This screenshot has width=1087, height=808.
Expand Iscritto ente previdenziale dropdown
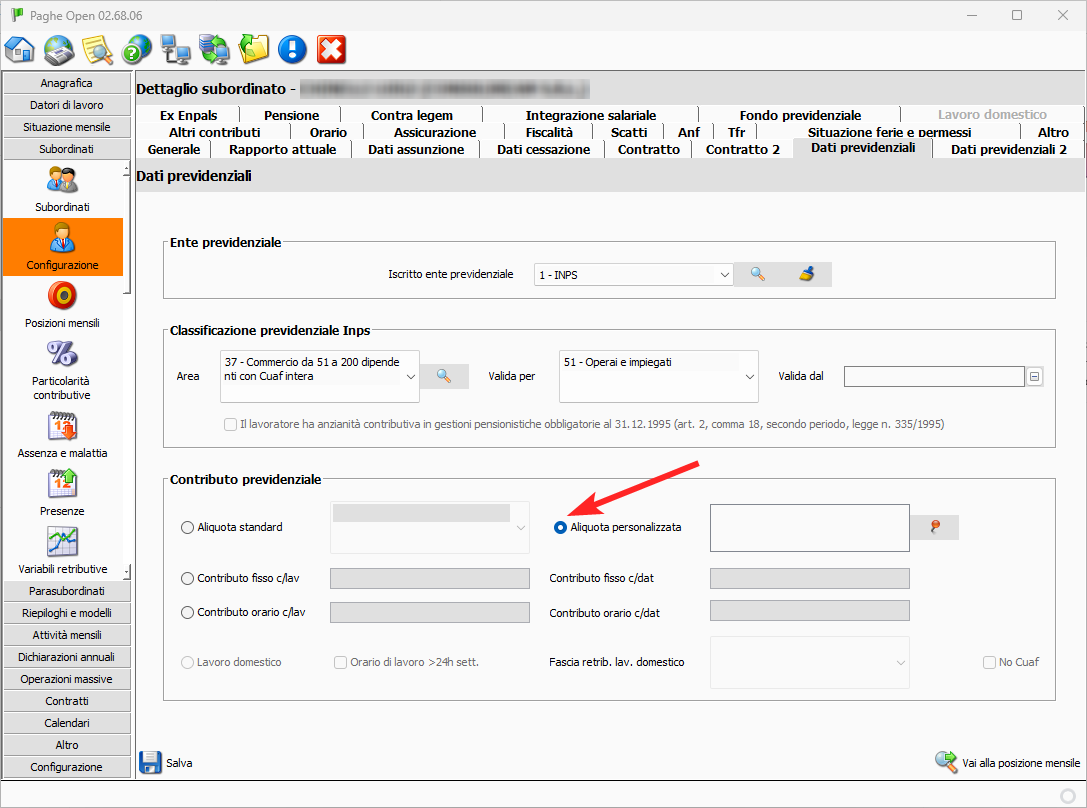[x=725, y=275]
